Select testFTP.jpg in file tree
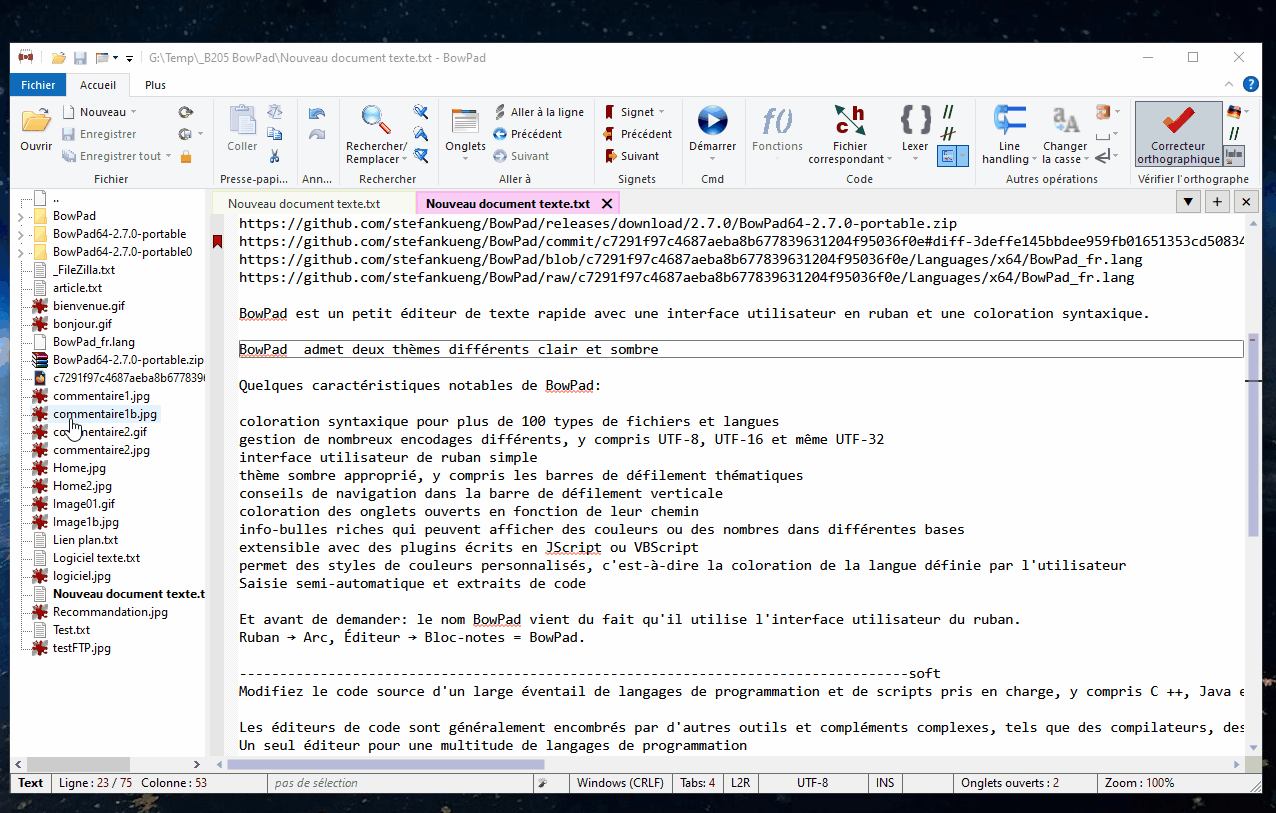Viewport: 1276px width, 813px height. coord(82,648)
